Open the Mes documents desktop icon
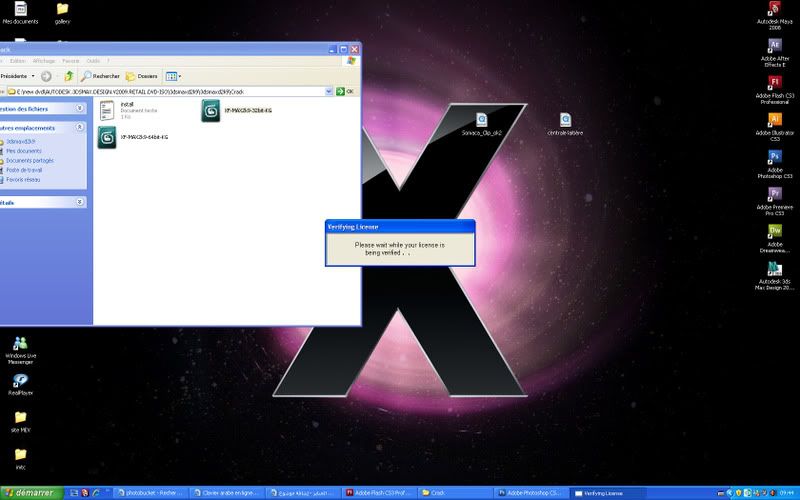Screen dimensions: 800x500 20,13
